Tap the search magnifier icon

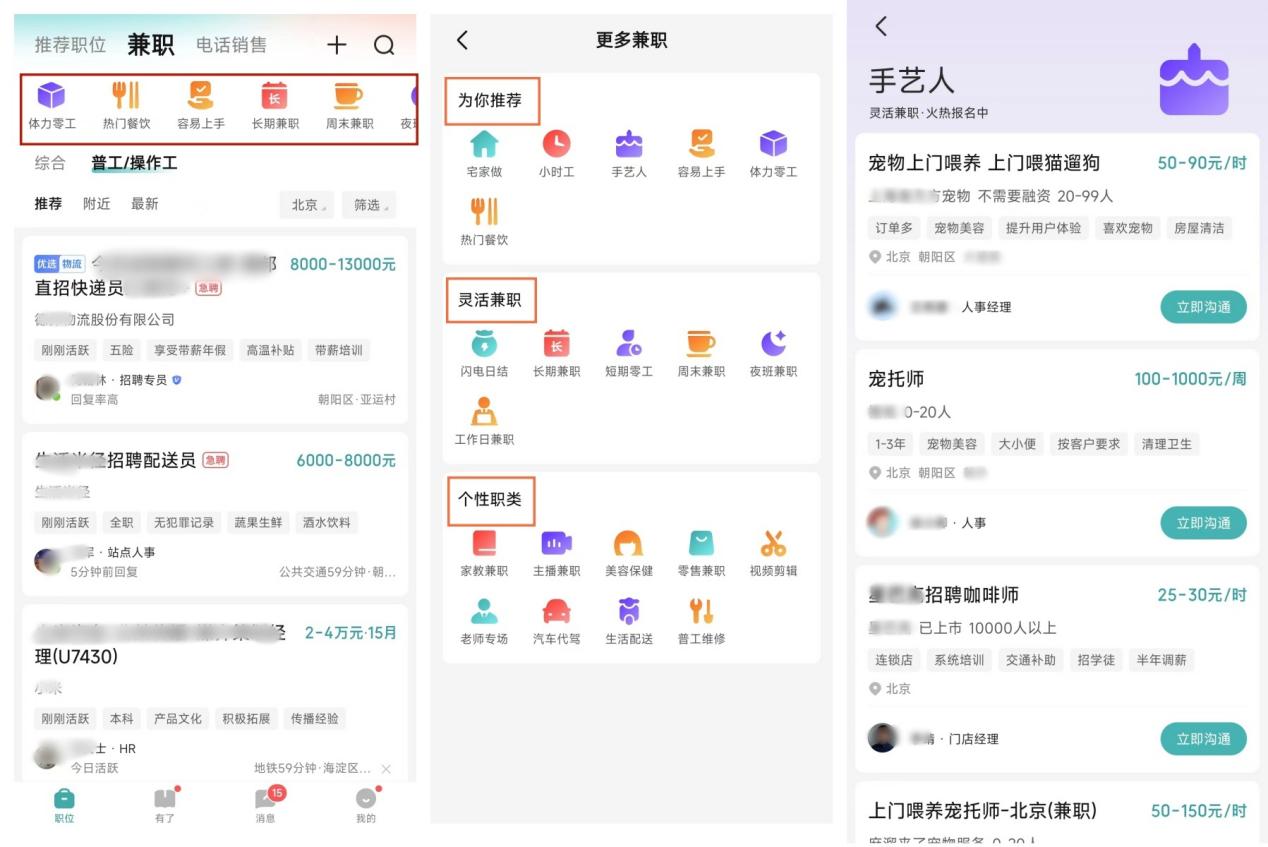tap(384, 45)
